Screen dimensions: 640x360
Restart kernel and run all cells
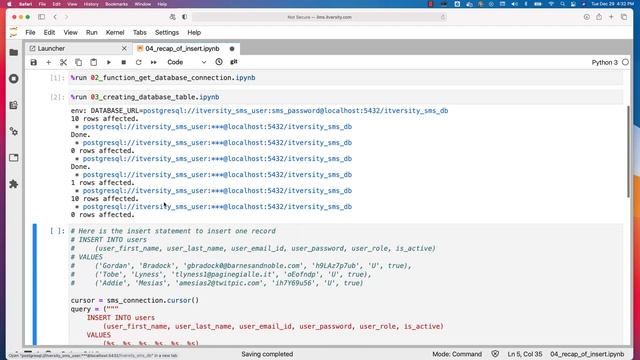pyautogui.click(x=153, y=62)
